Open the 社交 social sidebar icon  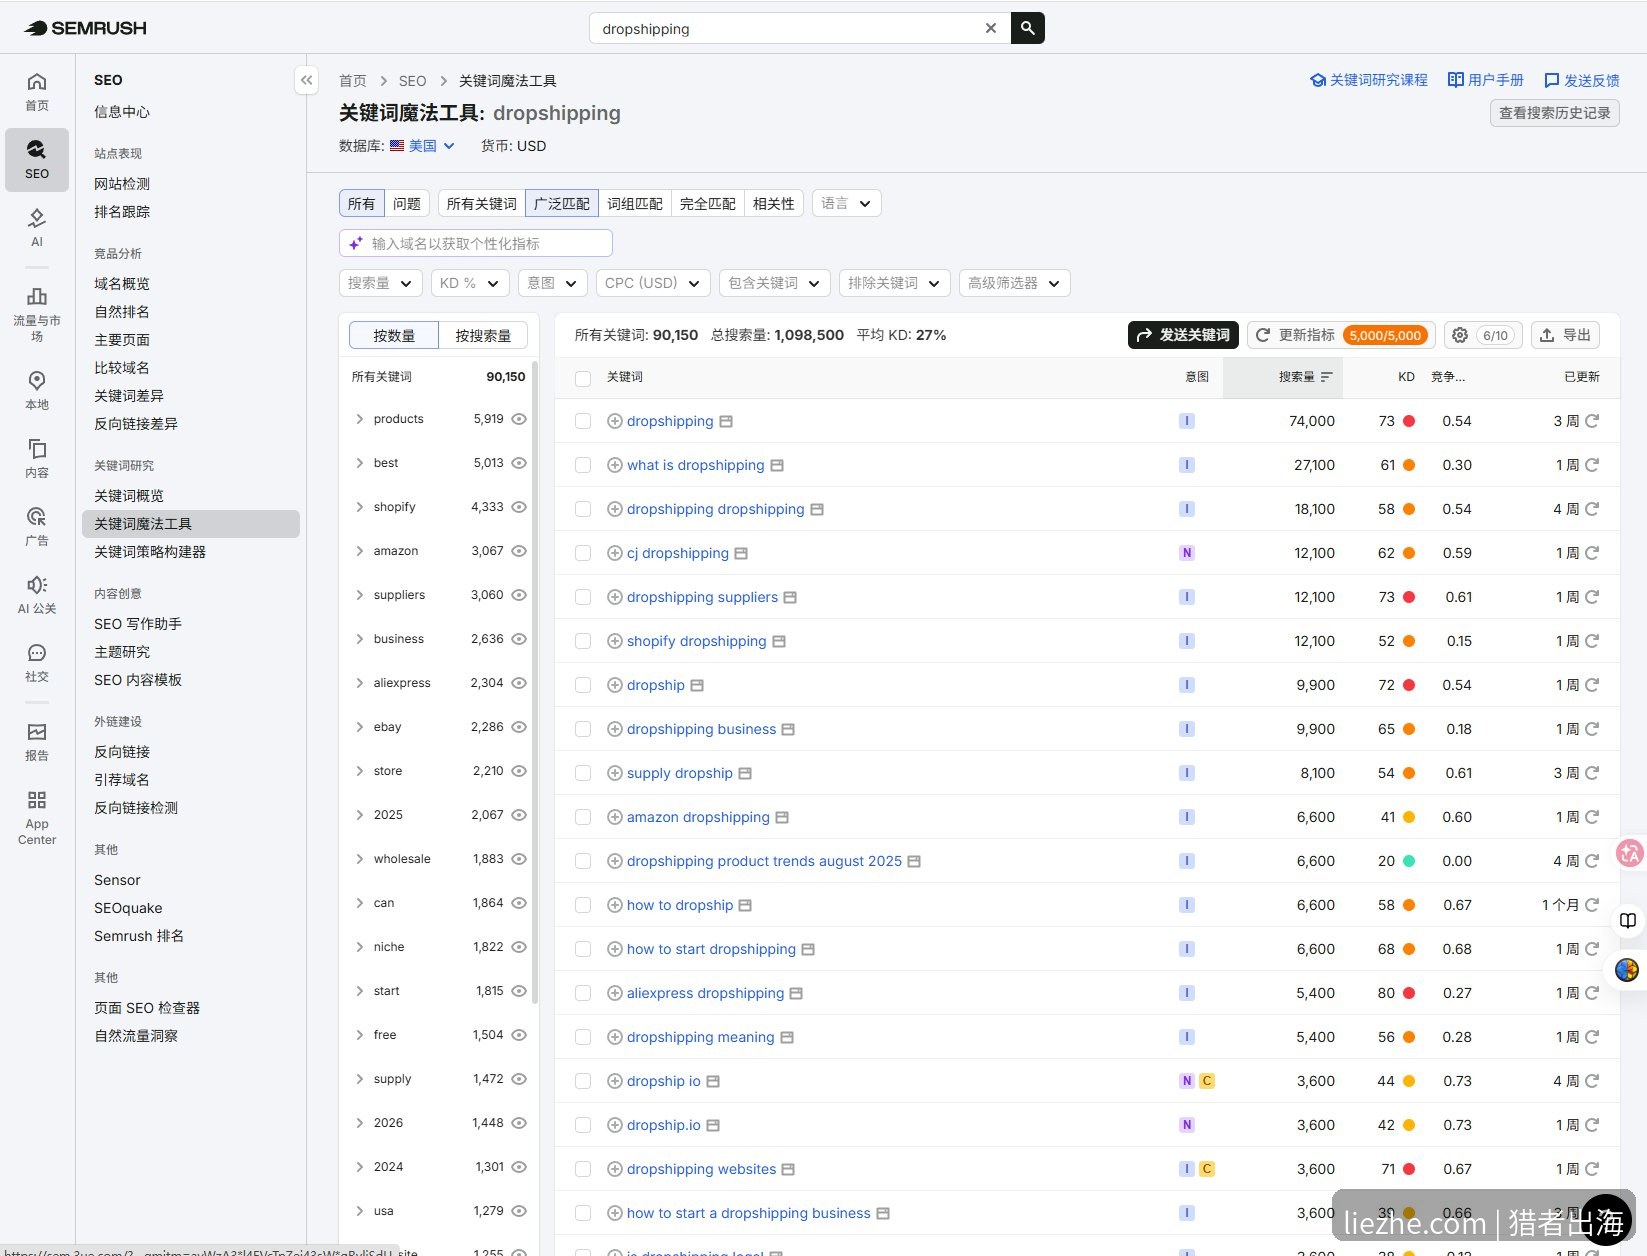[x=37, y=662]
